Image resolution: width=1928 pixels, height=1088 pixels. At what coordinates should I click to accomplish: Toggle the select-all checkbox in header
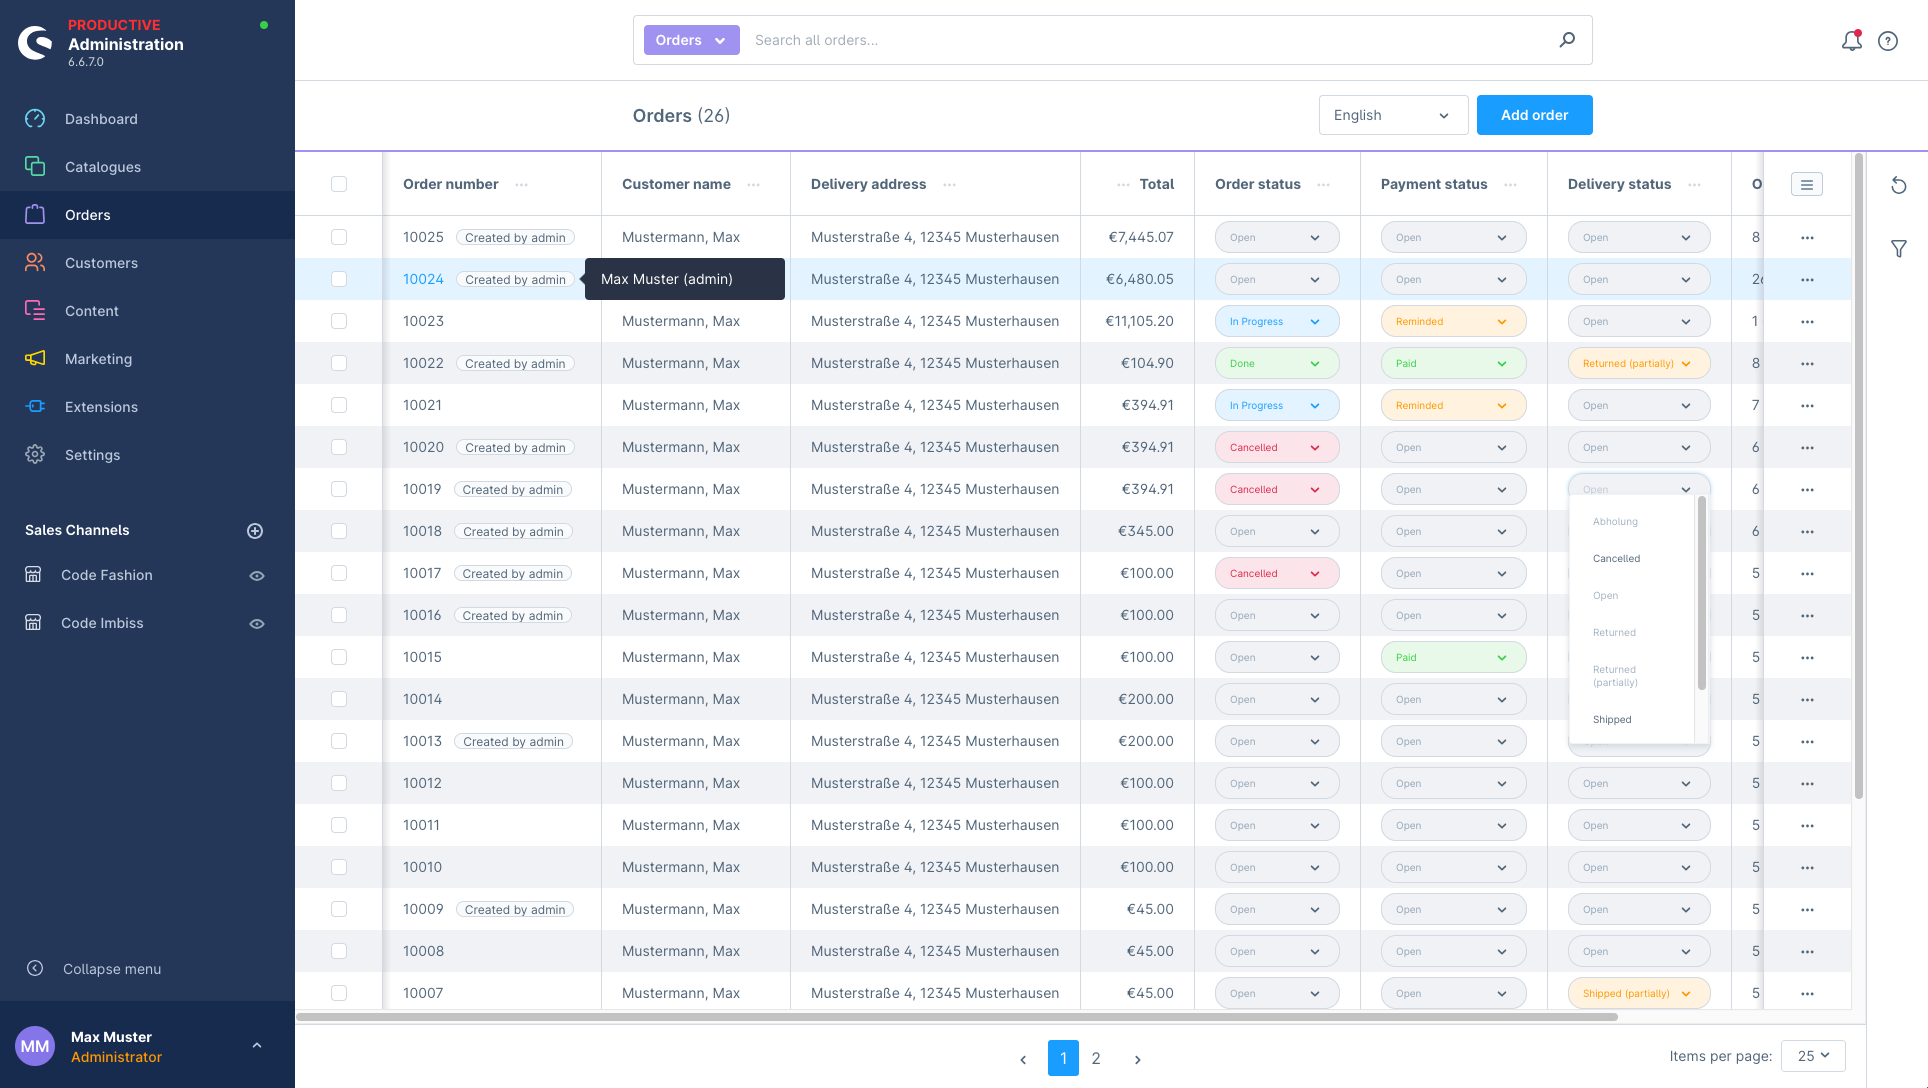pos(338,184)
